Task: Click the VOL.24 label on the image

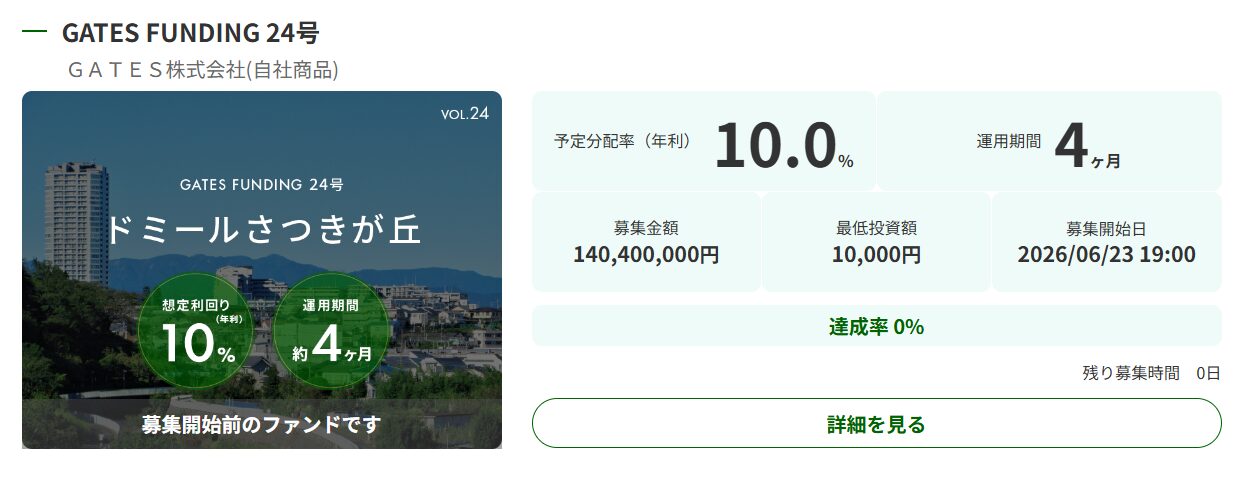Action: (x=465, y=113)
